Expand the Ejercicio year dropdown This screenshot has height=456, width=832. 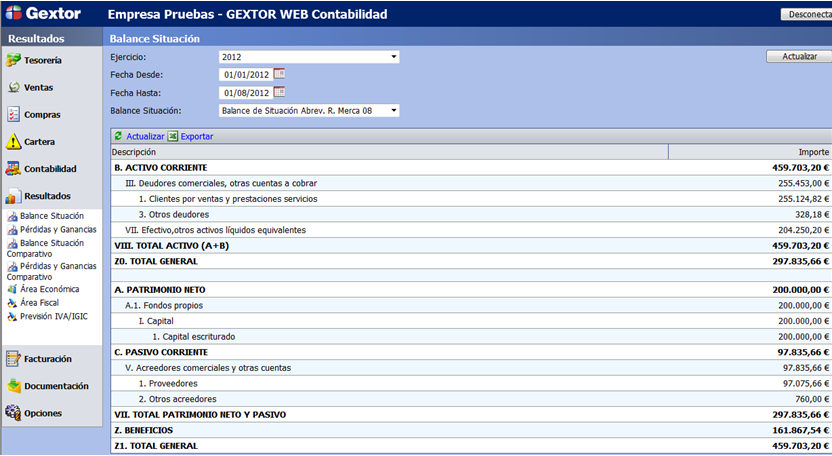point(394,57)
